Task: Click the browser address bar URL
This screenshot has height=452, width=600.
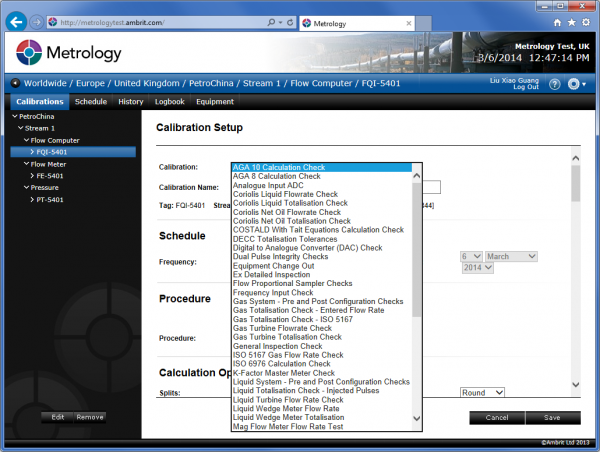Action: point(112,23)
